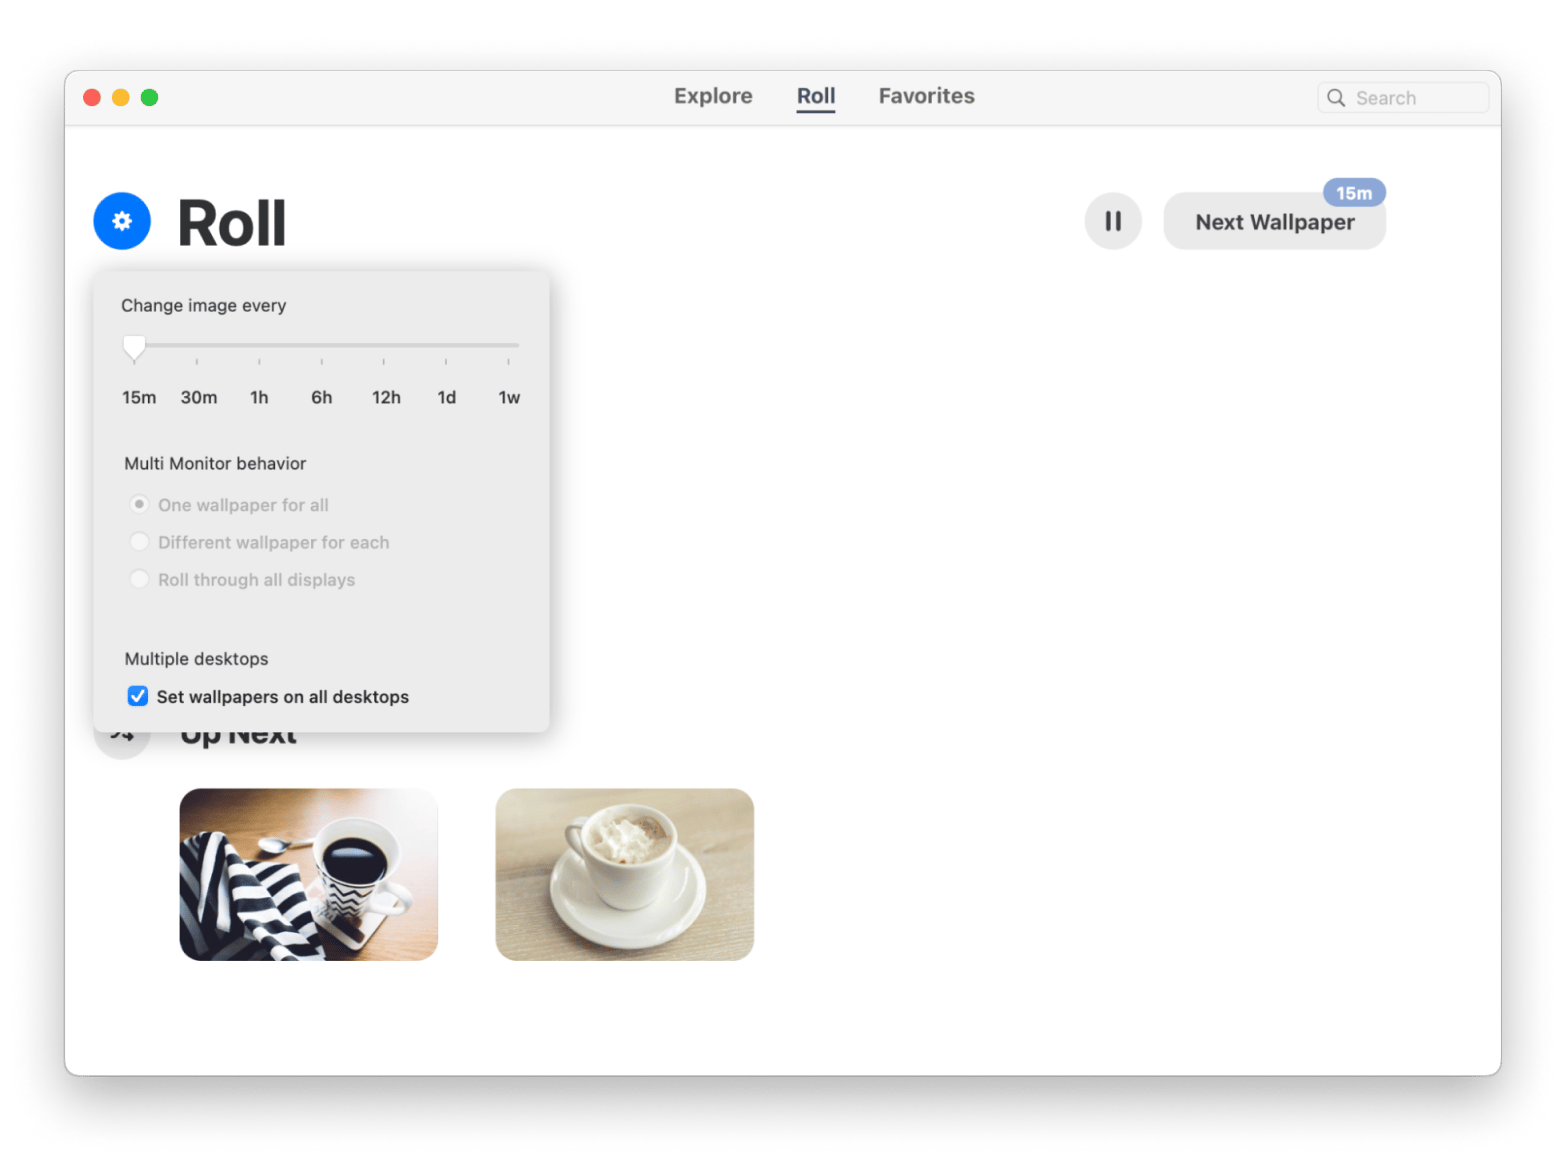Pause the wallpaper rotation
The height and width of the screenshot is (1170, 1560).
click(x=1113, y=221)
